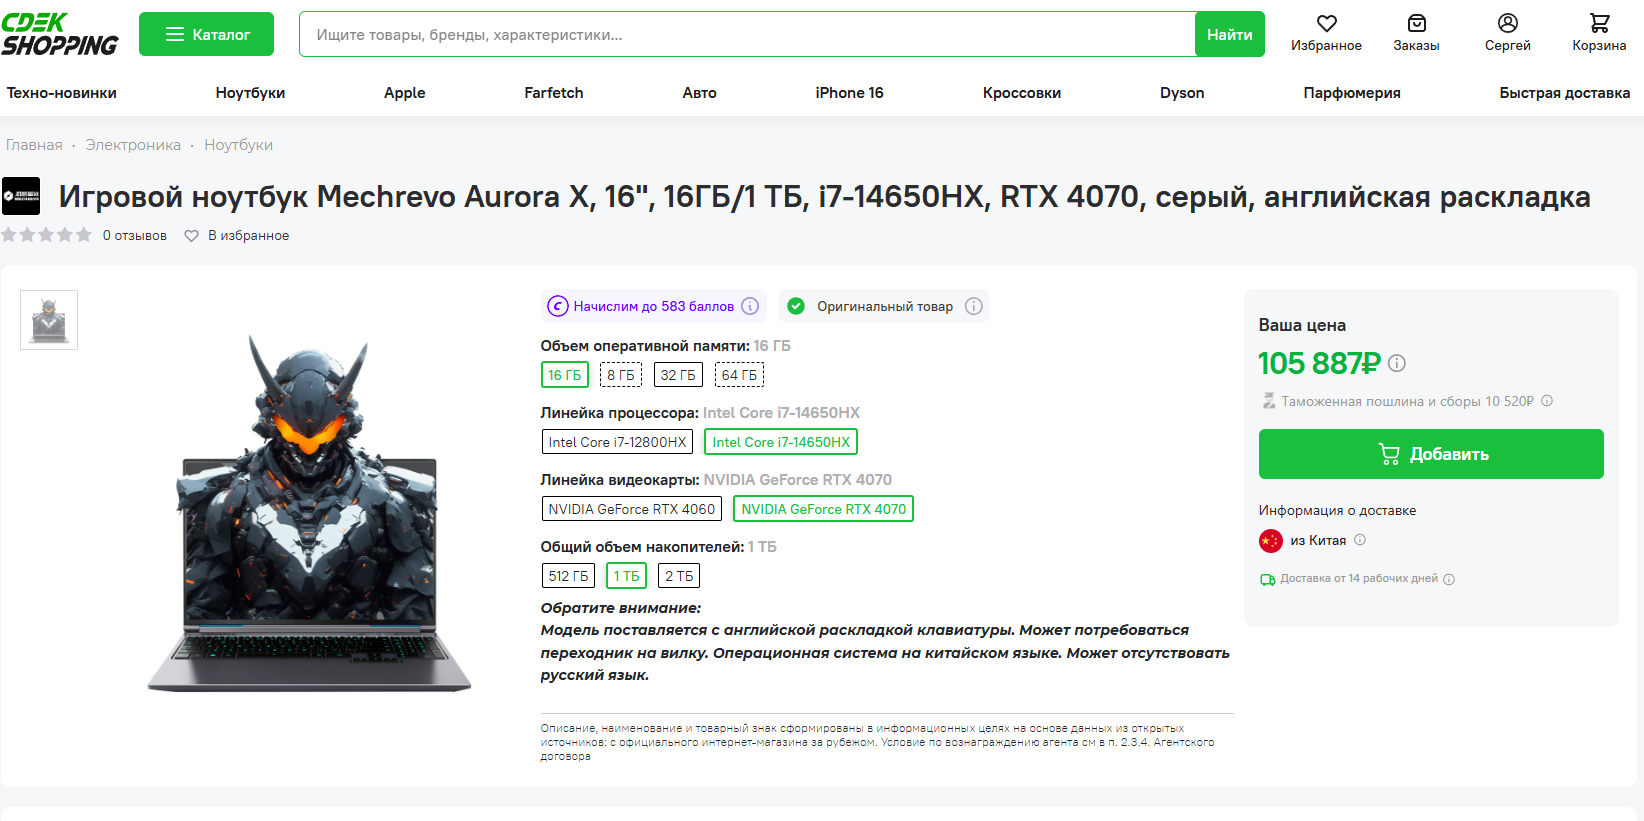1644x821 pixels.
Task: Click the China flag icon
Action: pyautogui.click(x=1270, y=541)
